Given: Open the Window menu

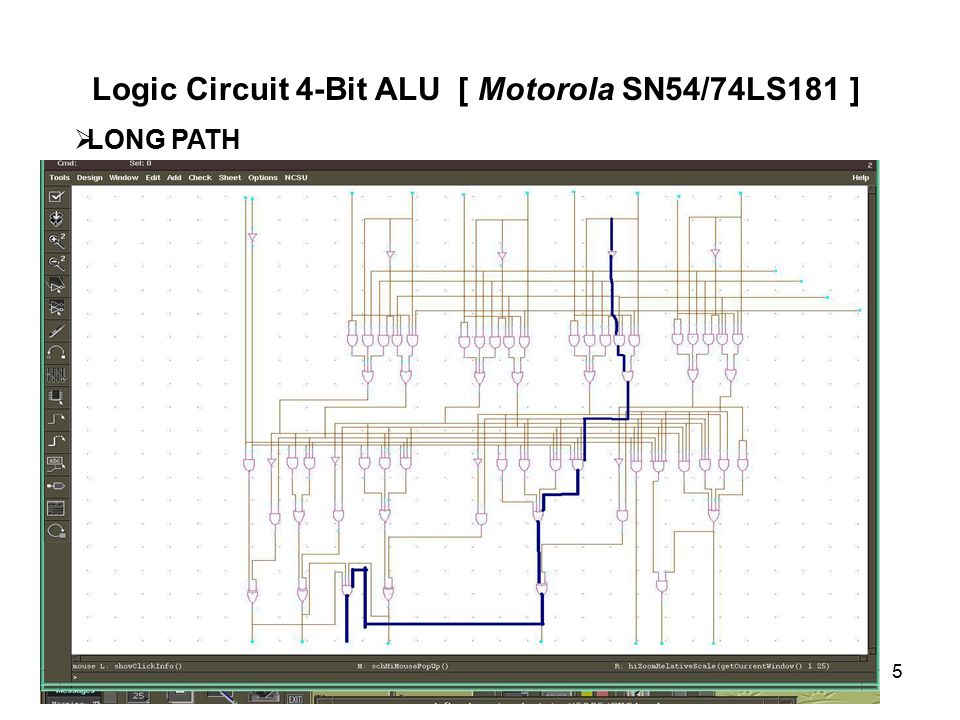Looking at the screenshot, I should tap(124, 178).
